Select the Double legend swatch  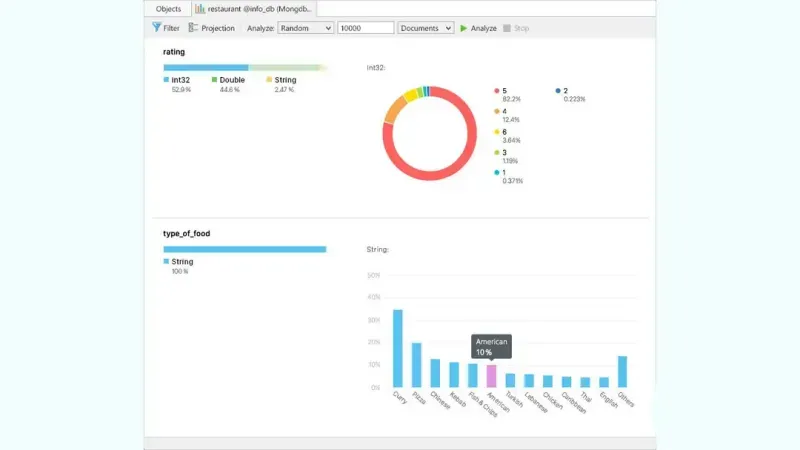214,80
